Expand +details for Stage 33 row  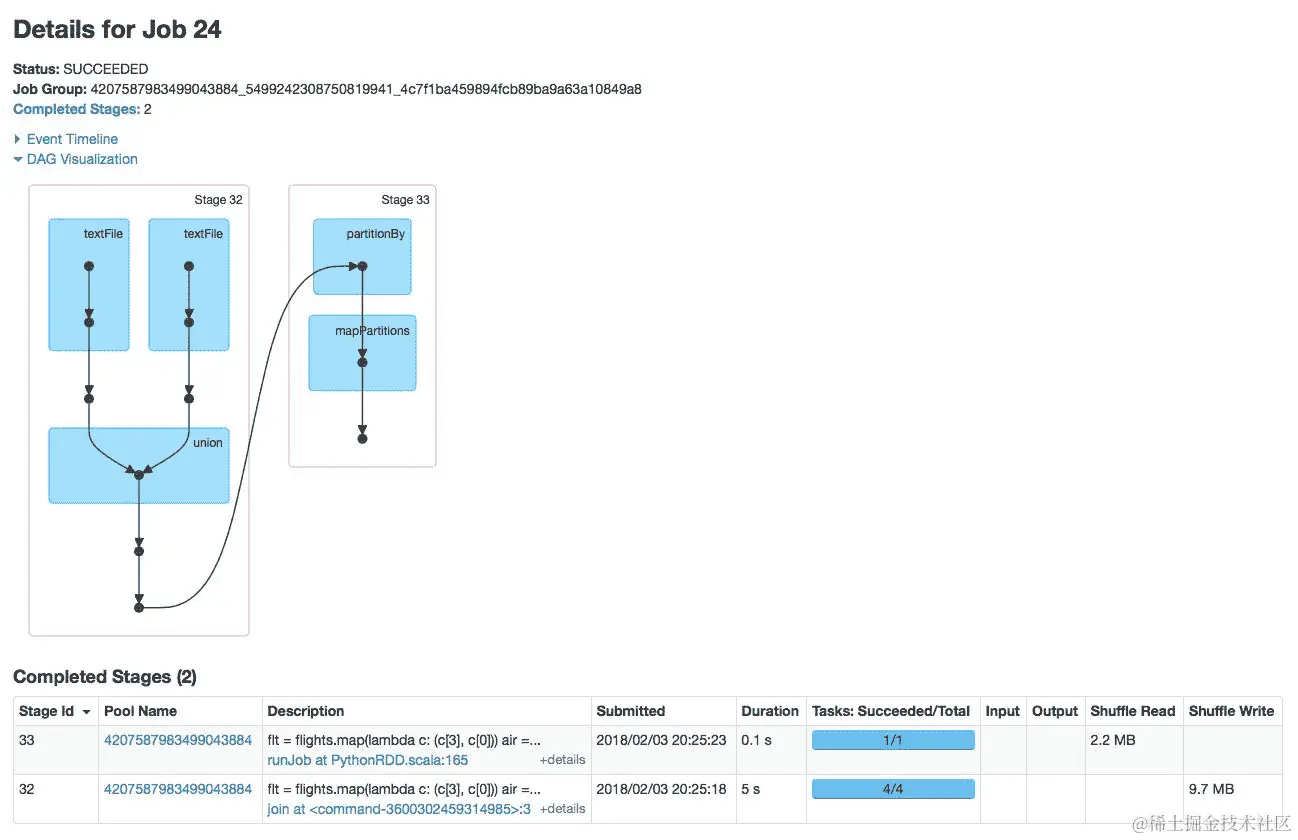pyautogui.click(x=562, y=760)
